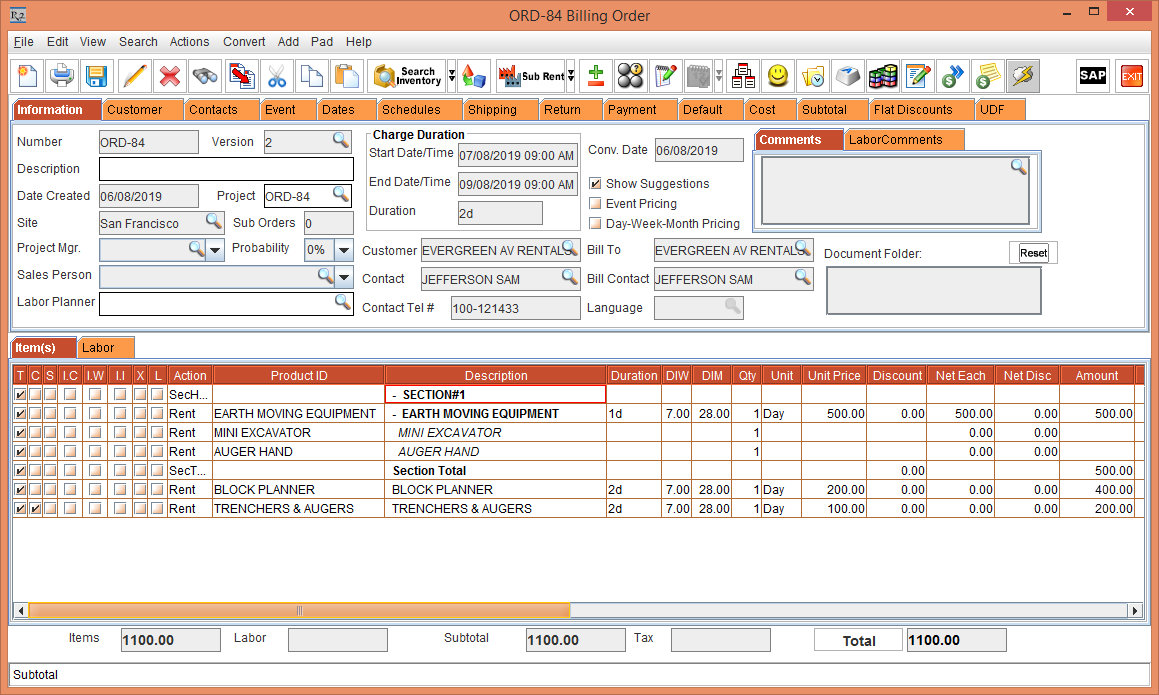This screenshot has height=695, width=1159.
Task: Click the Customer lookup magnifier for EVERGREEN AV RENTAL
Action: [570, 249]
